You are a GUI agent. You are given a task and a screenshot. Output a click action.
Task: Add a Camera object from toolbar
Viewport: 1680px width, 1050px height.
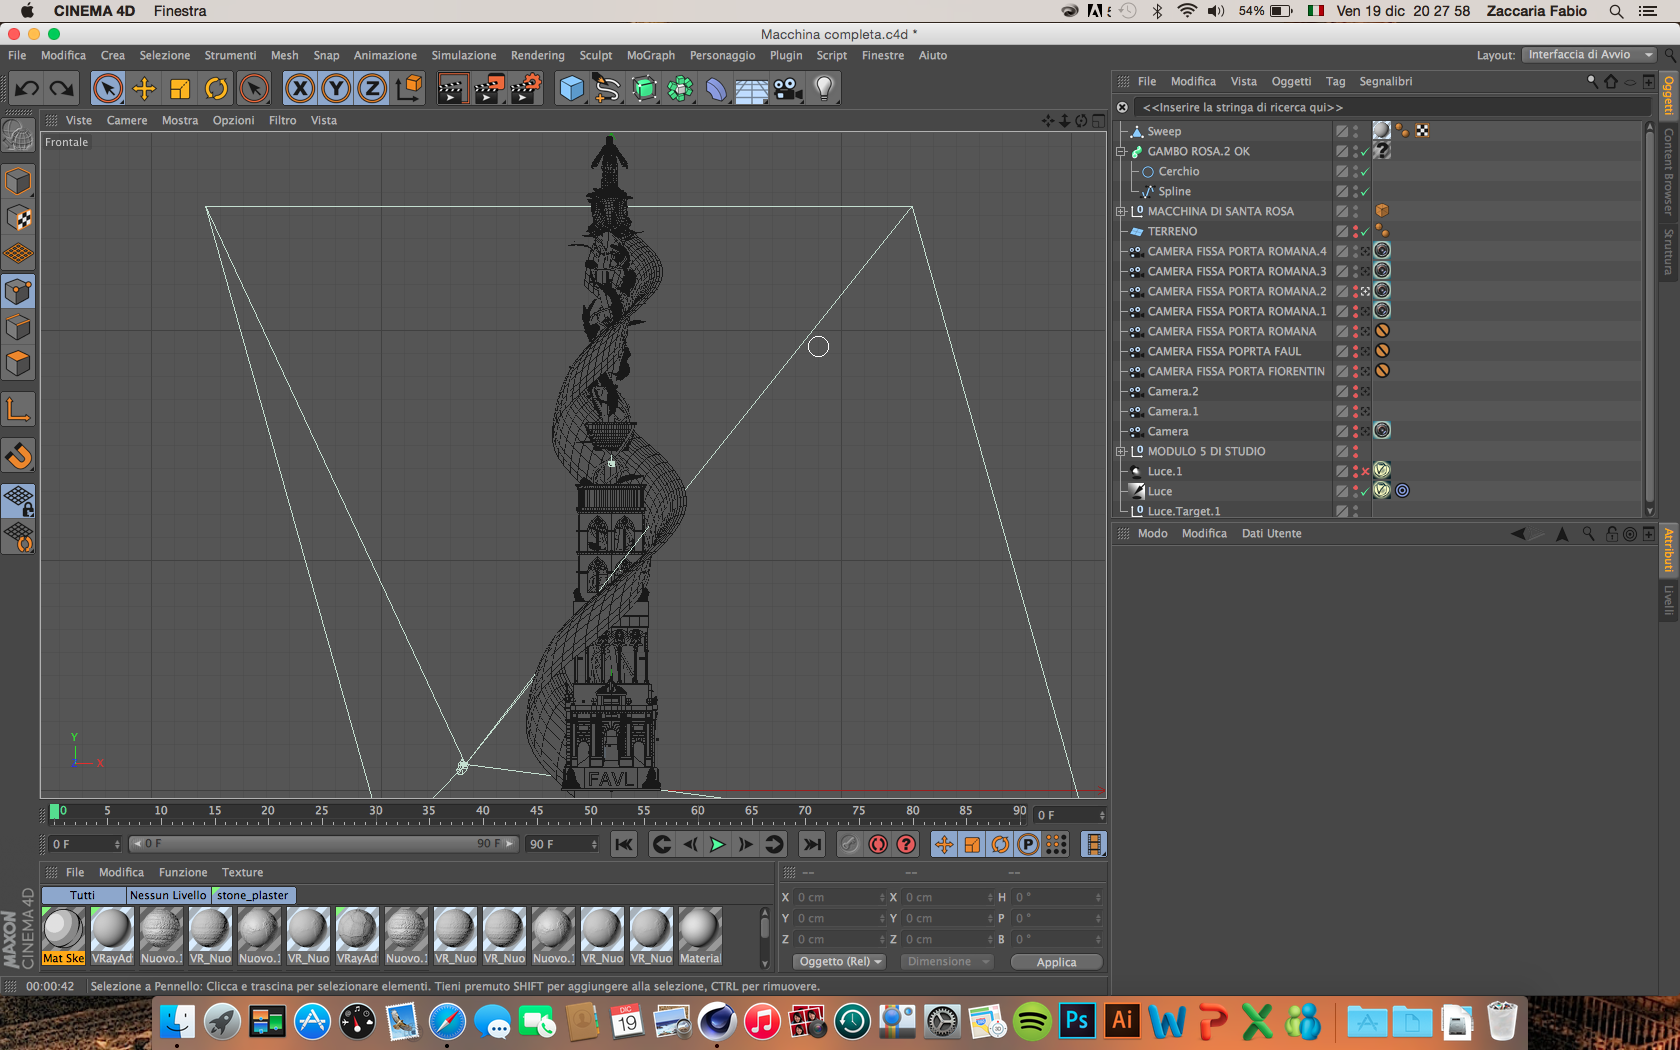click(788, 89)
